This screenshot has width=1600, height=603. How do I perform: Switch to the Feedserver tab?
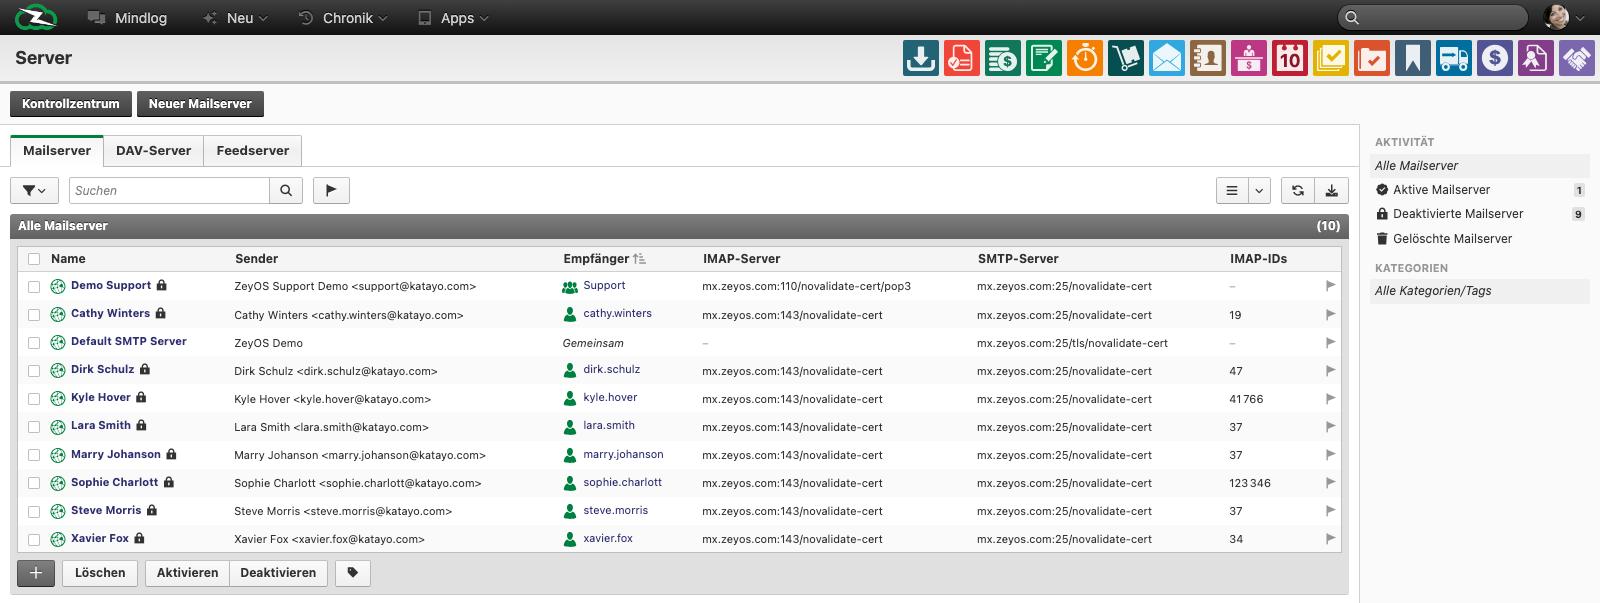pyautogui.click(x=253, y=151)
